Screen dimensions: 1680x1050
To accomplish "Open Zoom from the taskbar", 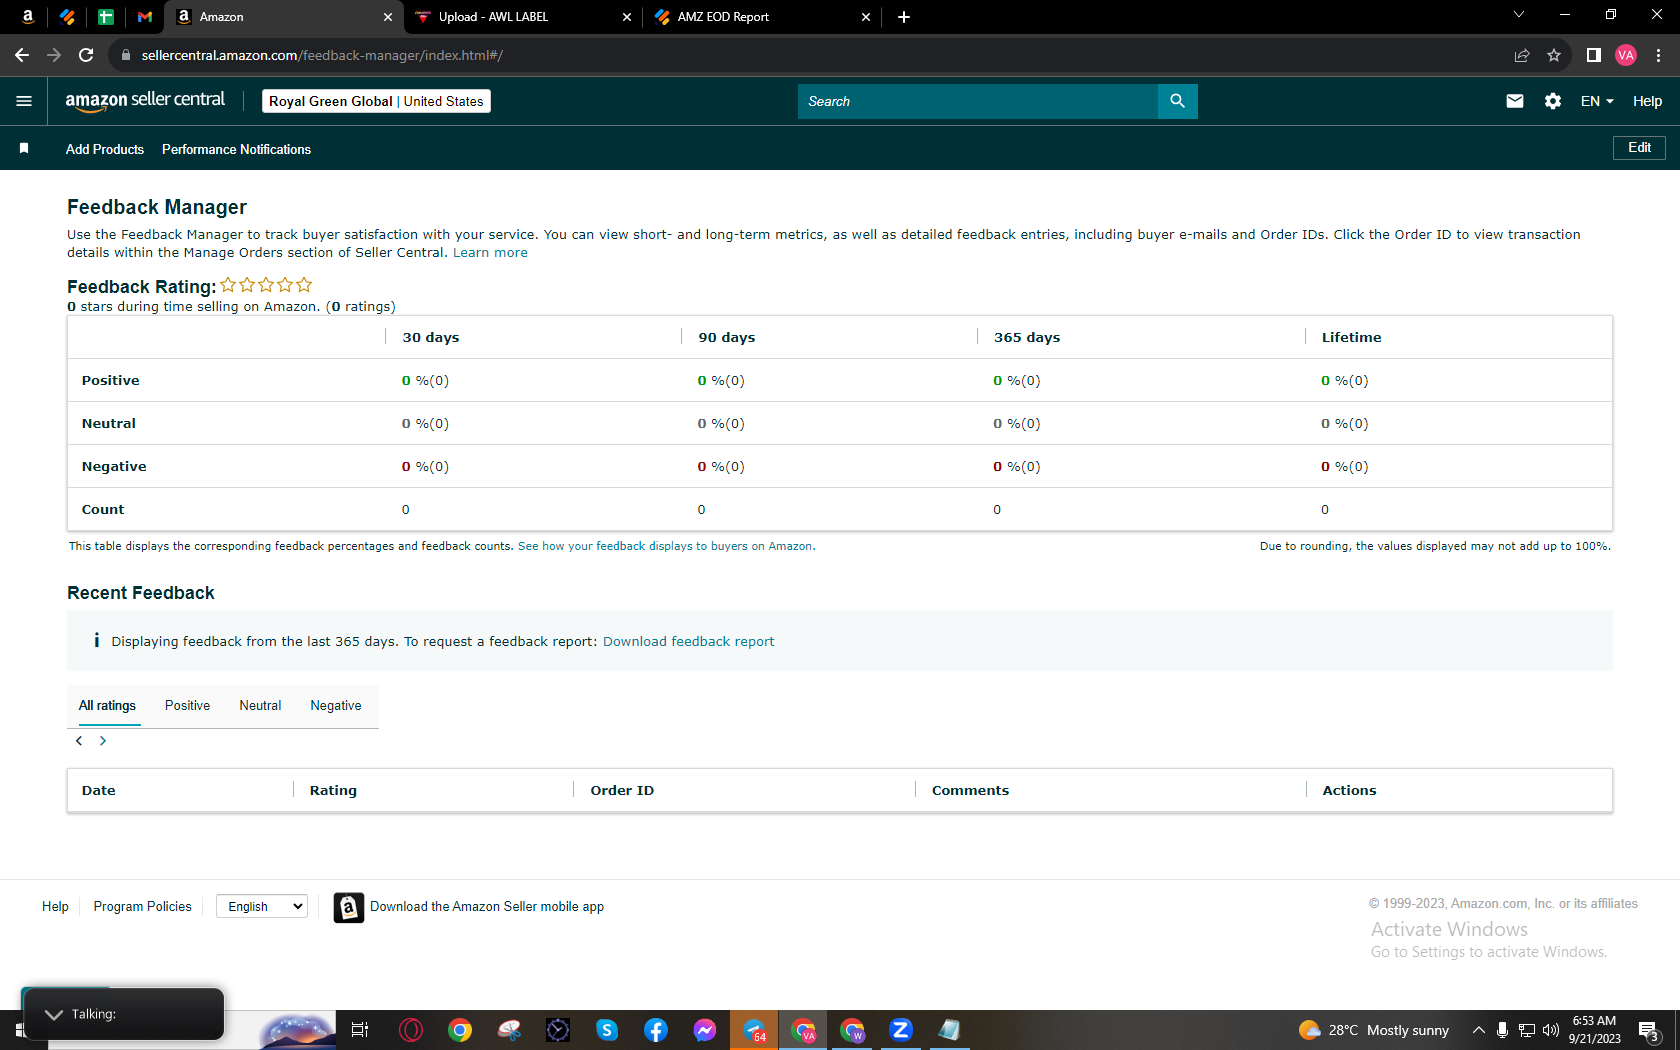I will (x=901, y=1030).
